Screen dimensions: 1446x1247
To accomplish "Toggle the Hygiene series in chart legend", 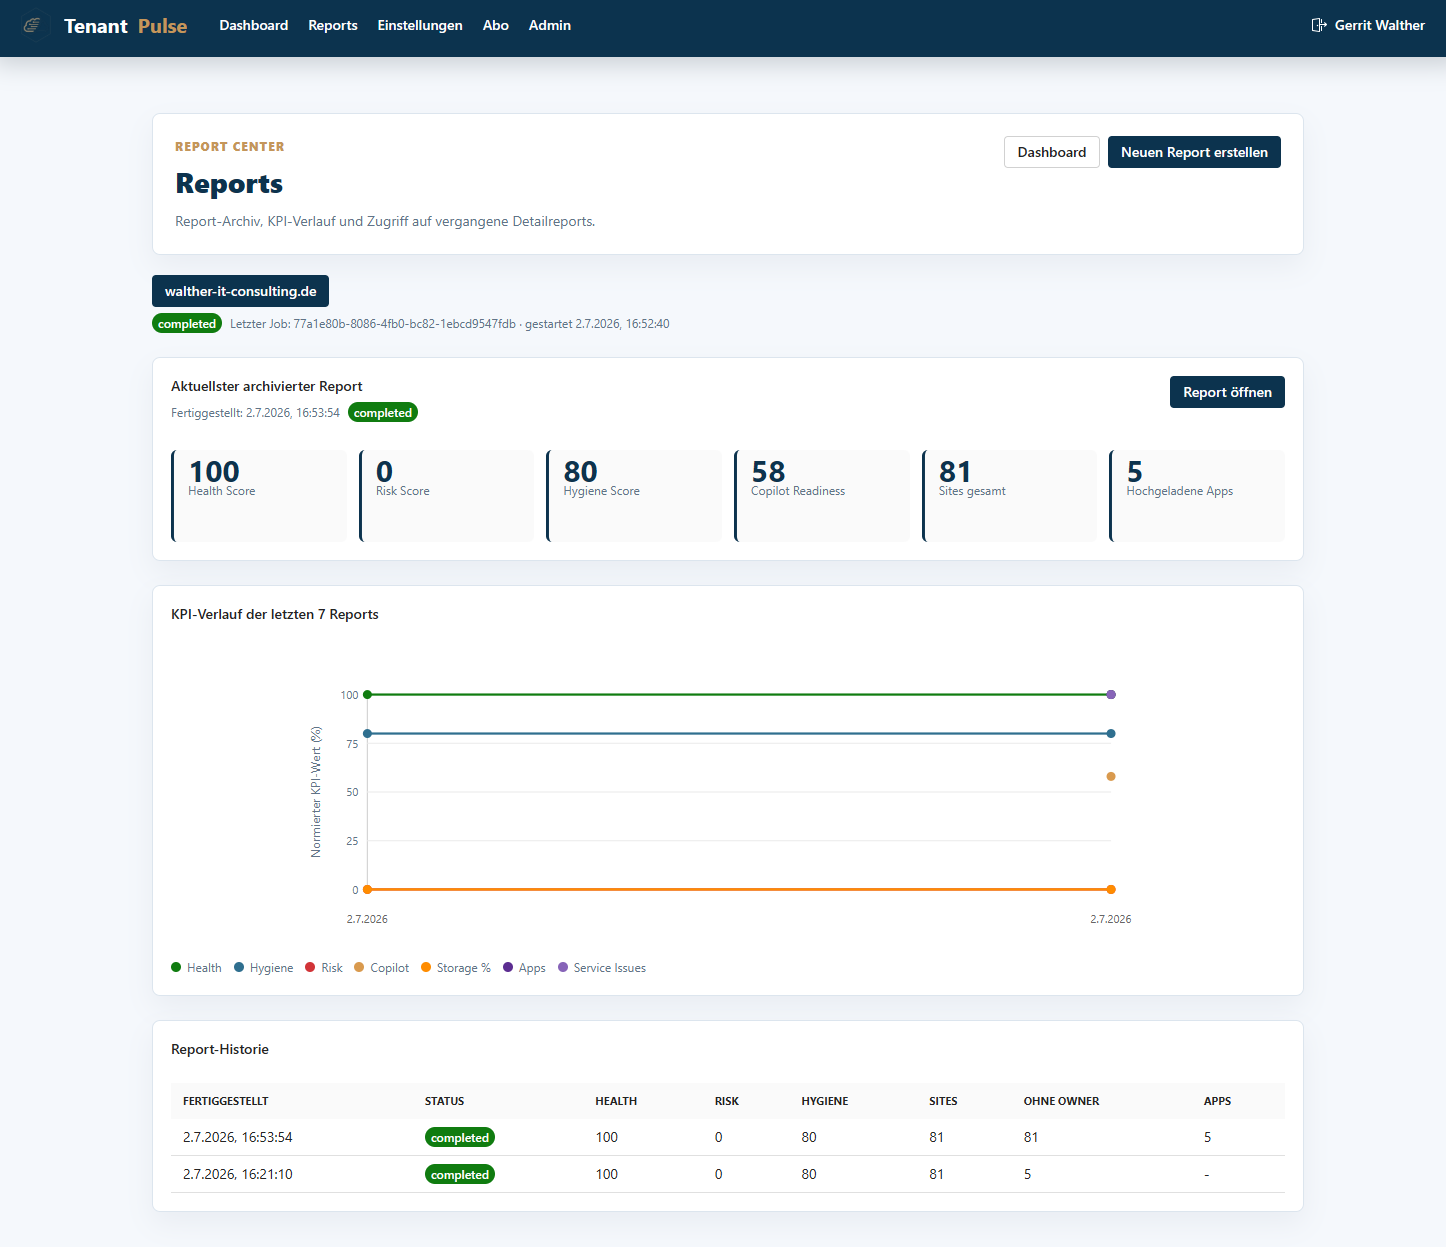I will pos(263,968).
